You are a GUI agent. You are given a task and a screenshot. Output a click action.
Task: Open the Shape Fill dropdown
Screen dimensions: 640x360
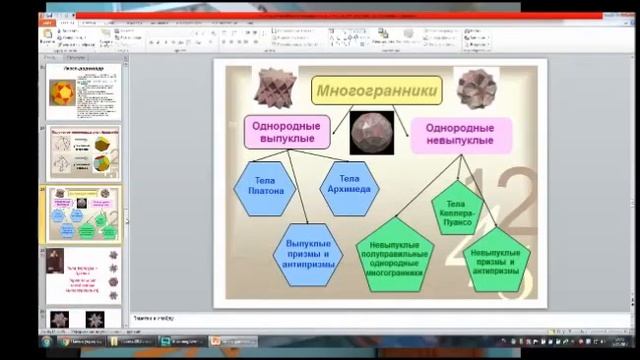(x=440, y=31)
